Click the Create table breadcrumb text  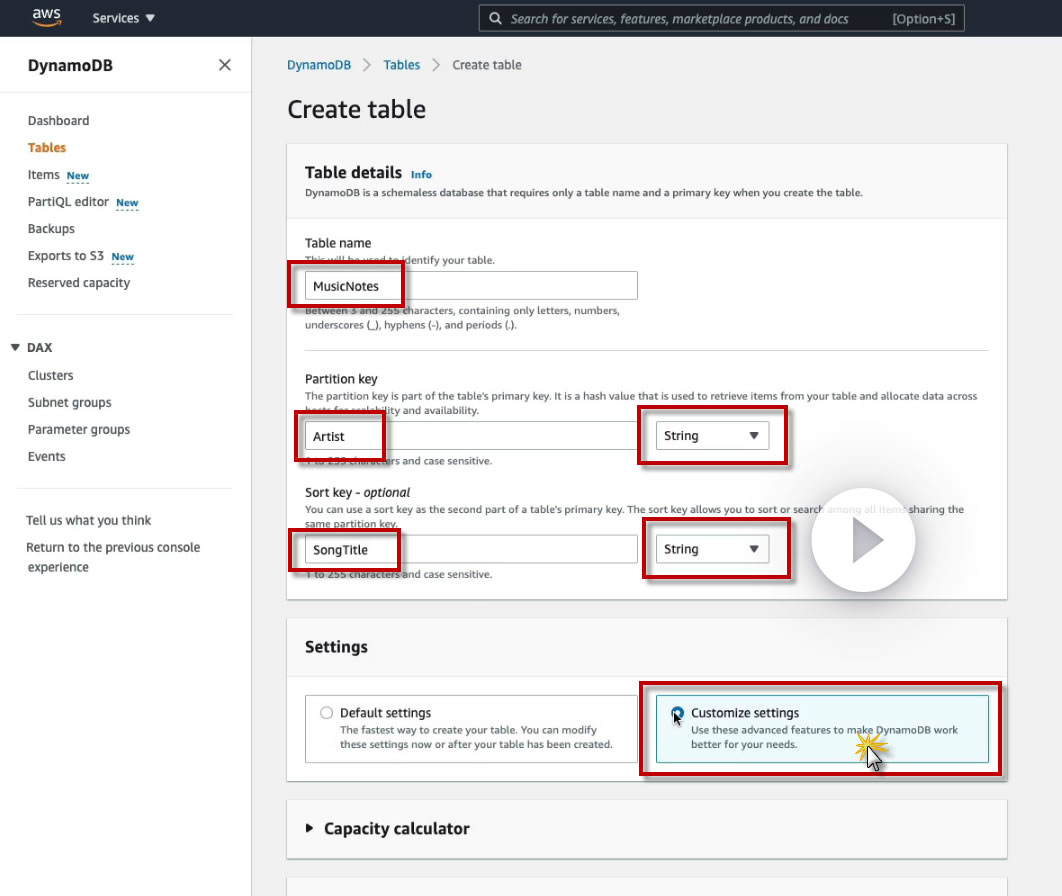click(x=487, y=65)
